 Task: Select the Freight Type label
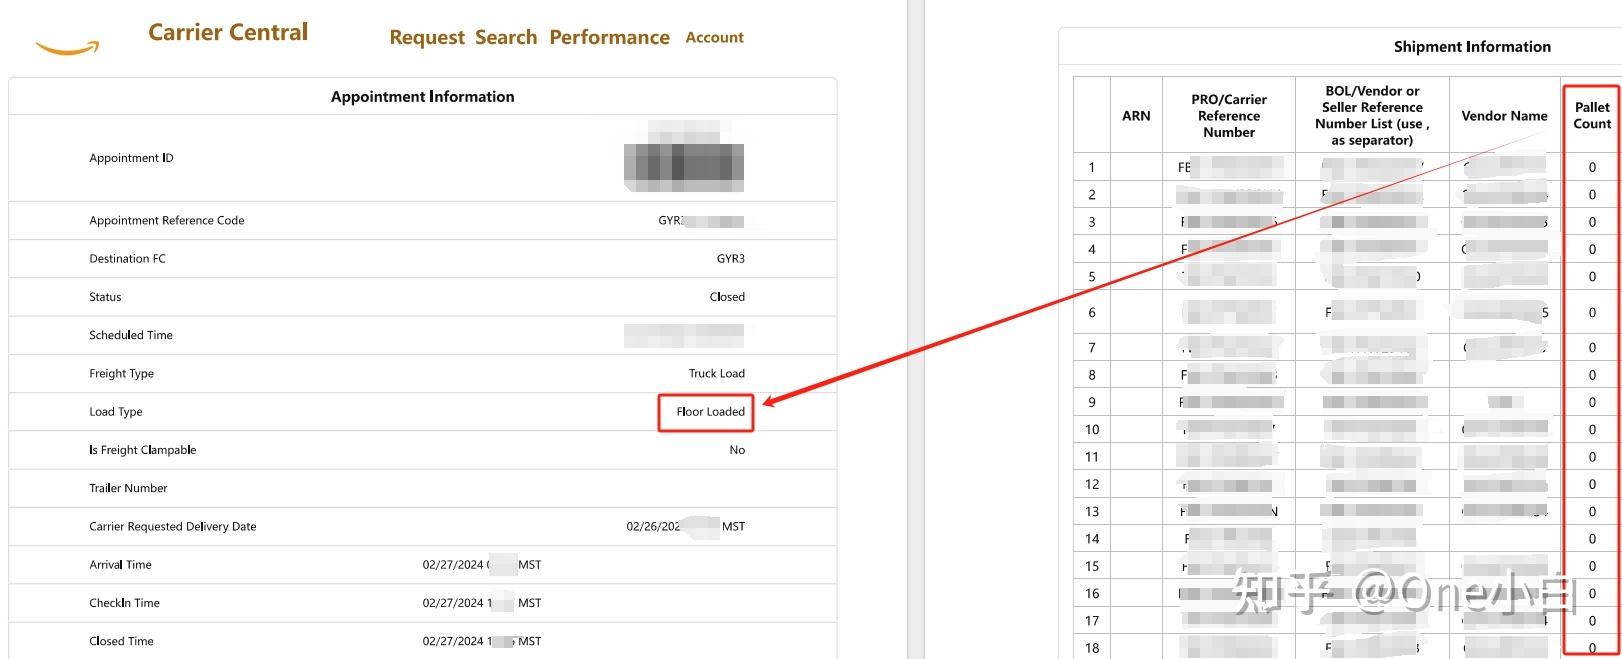tap(121, 373)
